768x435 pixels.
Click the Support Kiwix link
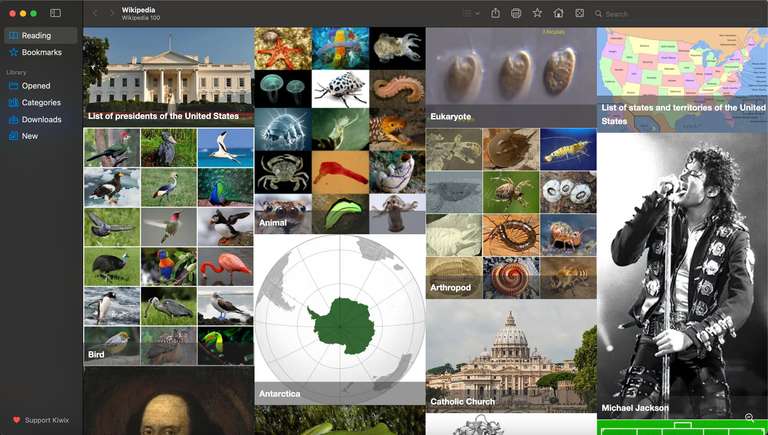[x=43, y=419]
